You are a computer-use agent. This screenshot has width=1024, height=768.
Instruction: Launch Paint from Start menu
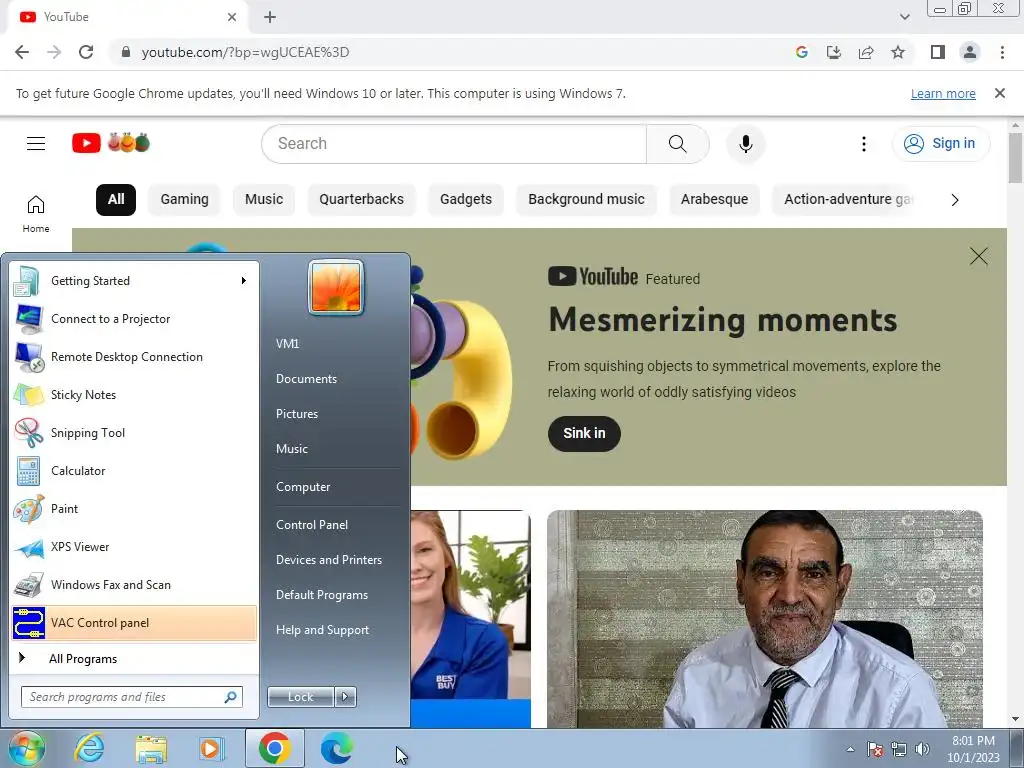pos(135,509)
